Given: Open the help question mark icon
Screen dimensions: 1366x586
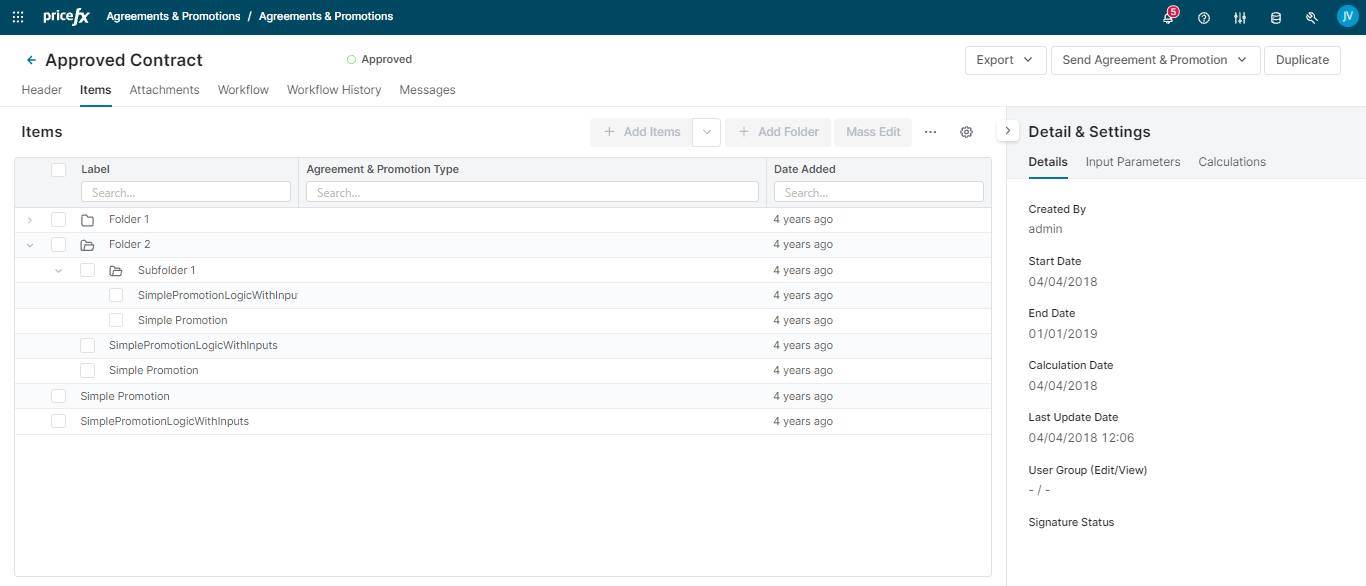Looking at the screenshot, I should 1204,17.
